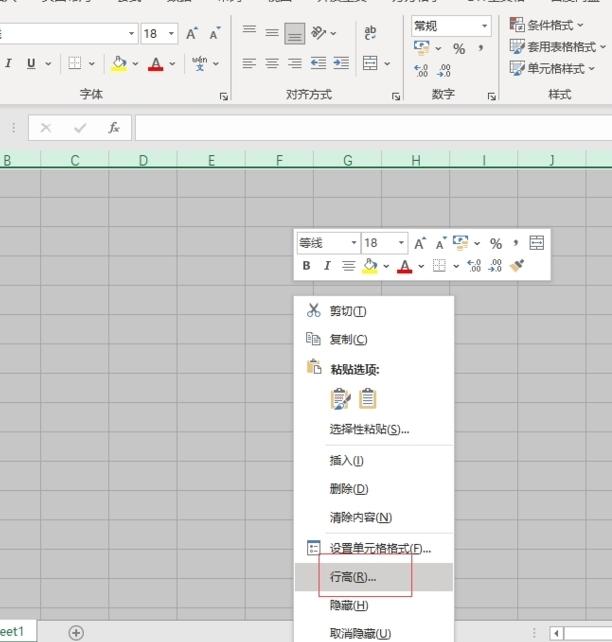Apply yellow fill in mini toolbar
The width and height of the screenshot is (612, 642).
(370, 266)
